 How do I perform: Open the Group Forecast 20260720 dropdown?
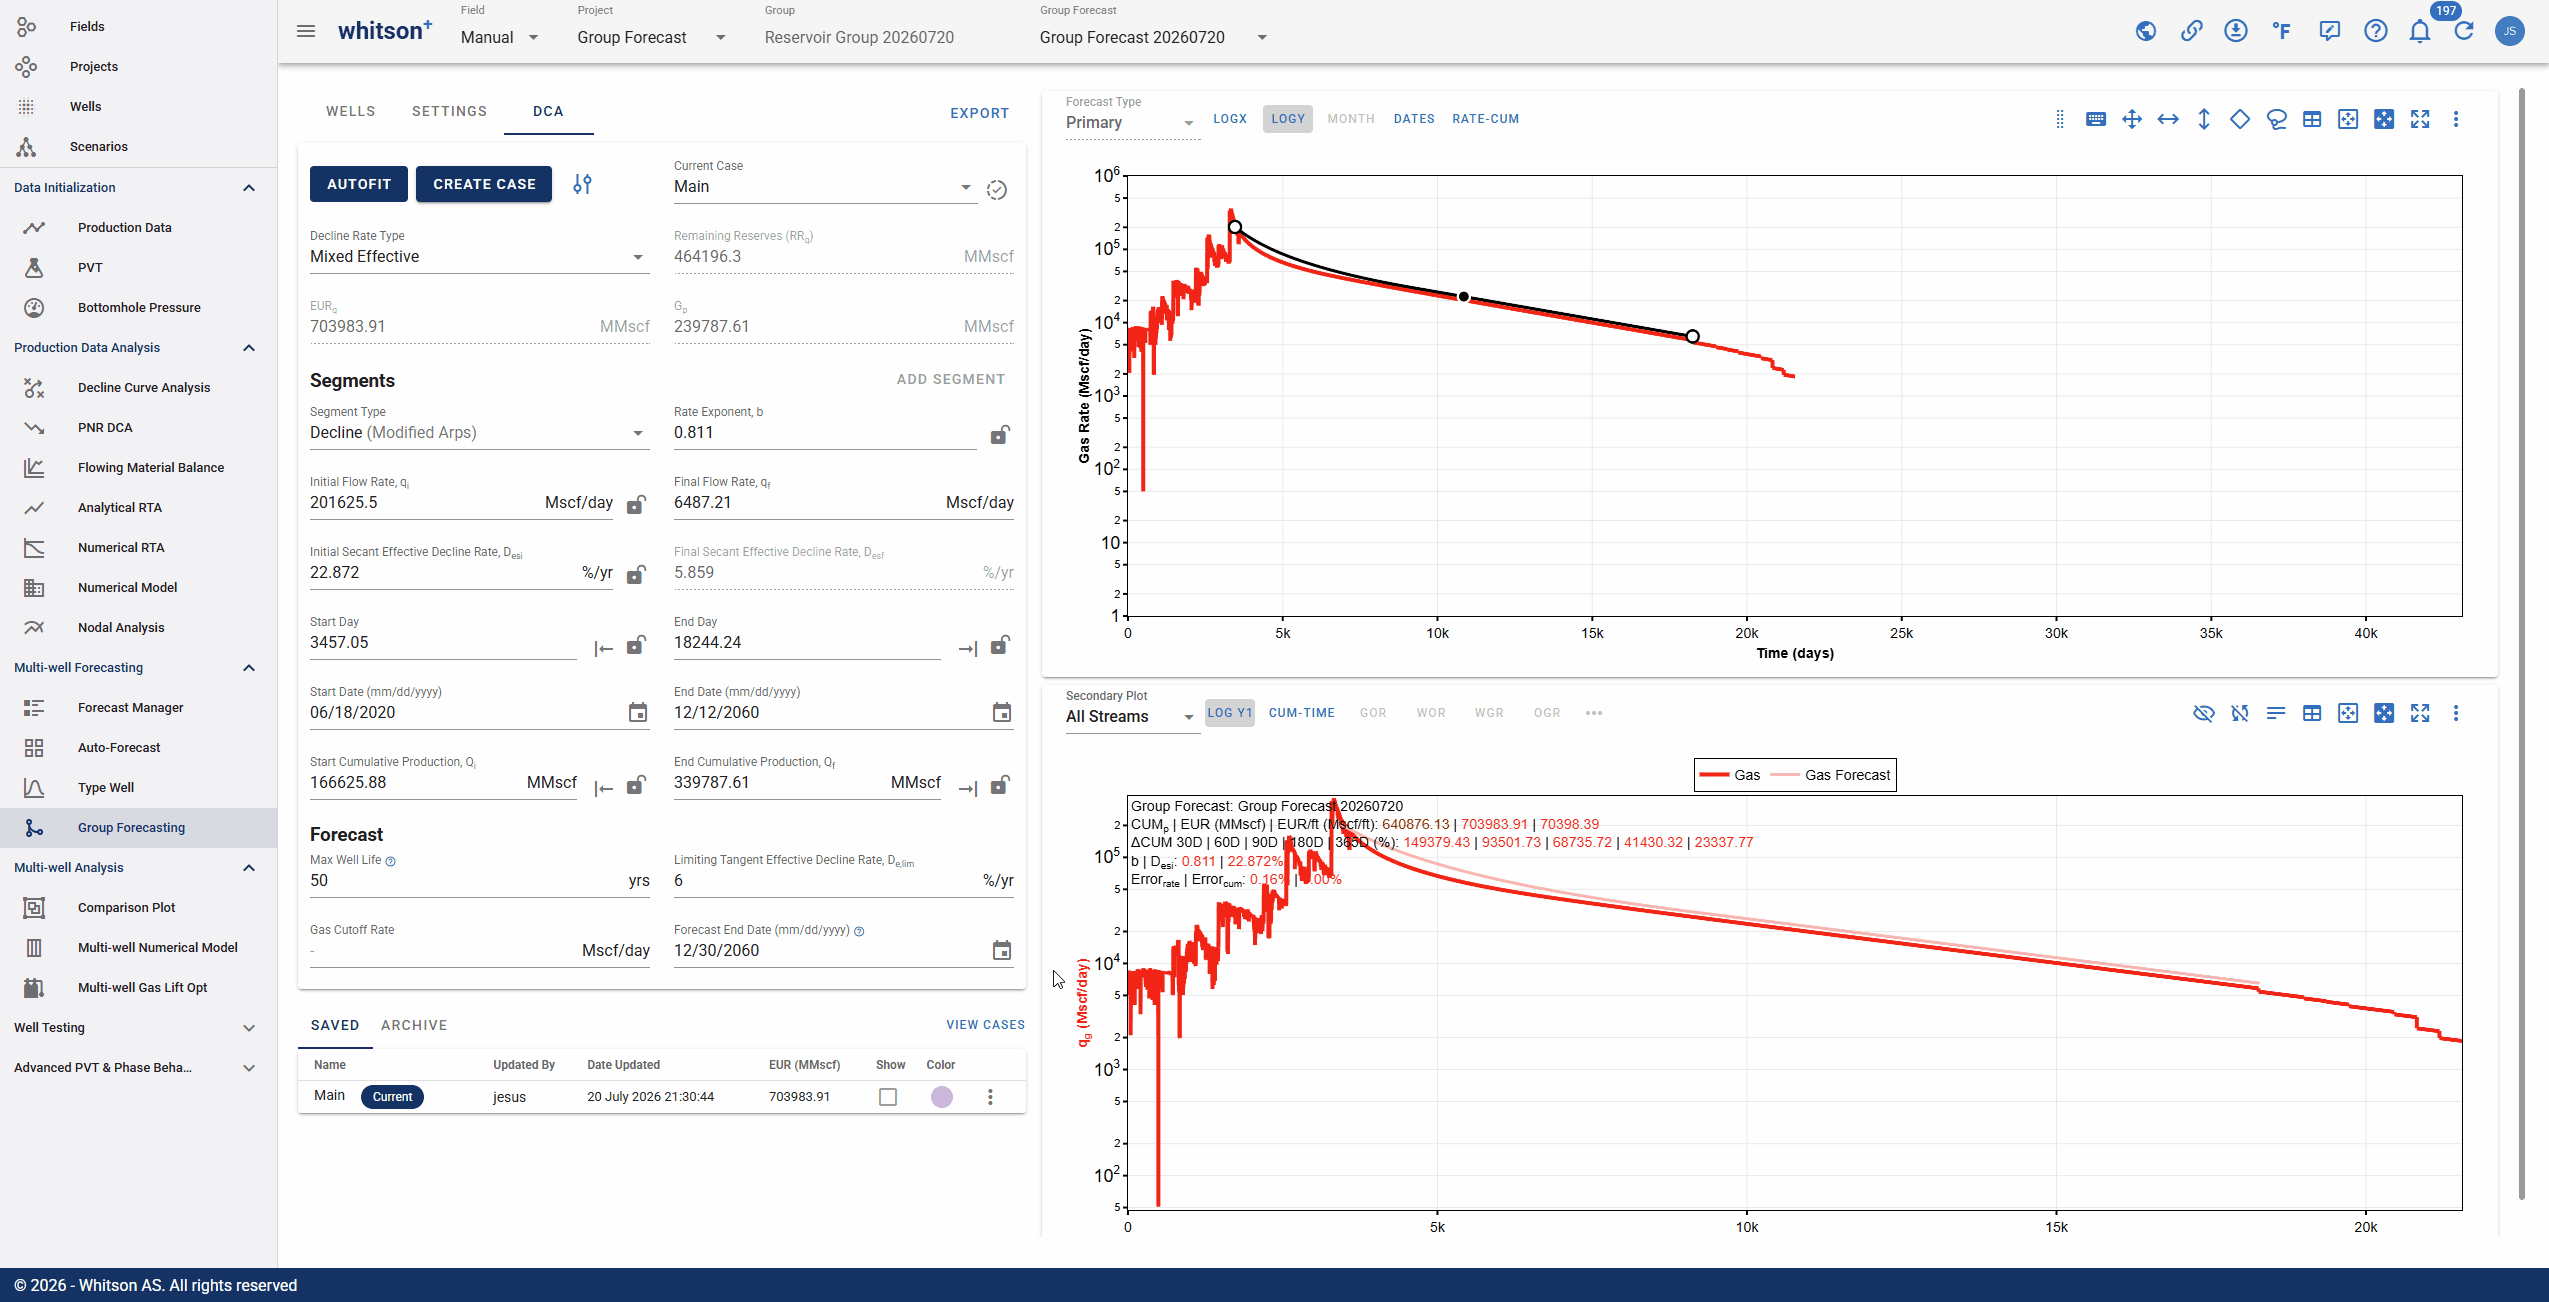[x=1154, y=38]
